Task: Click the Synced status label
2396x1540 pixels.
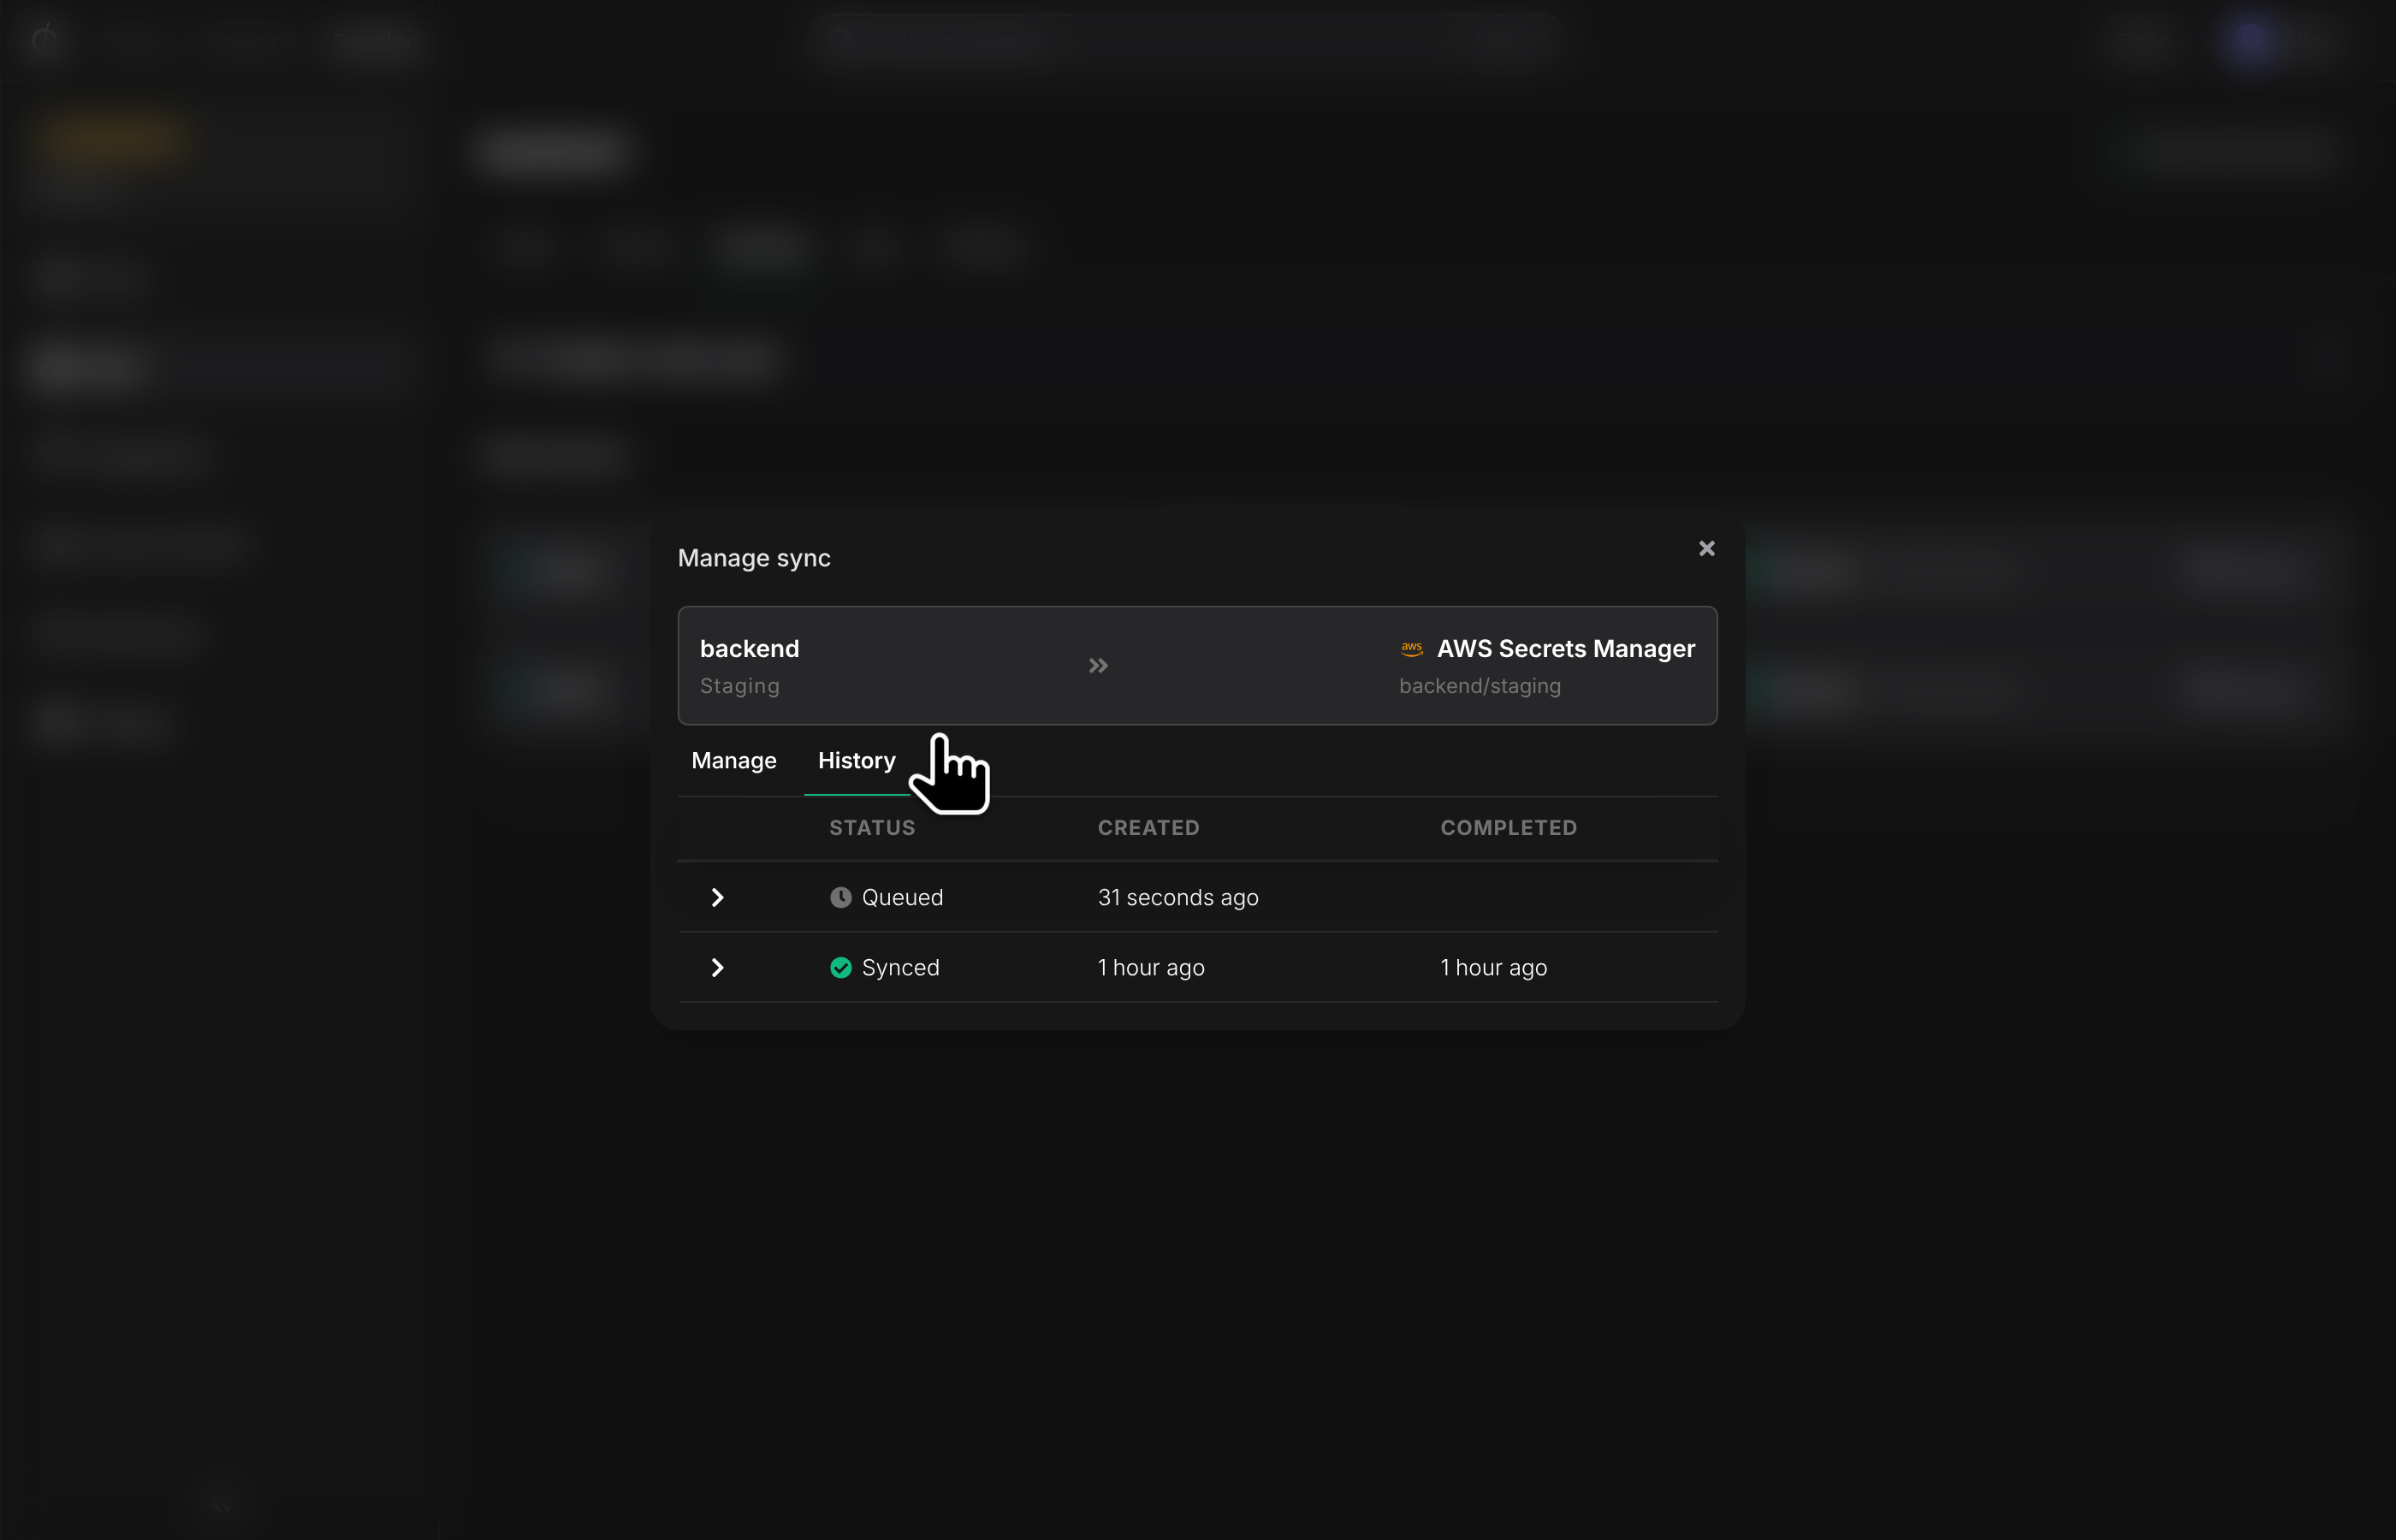Action: click(x=900, y=967)
